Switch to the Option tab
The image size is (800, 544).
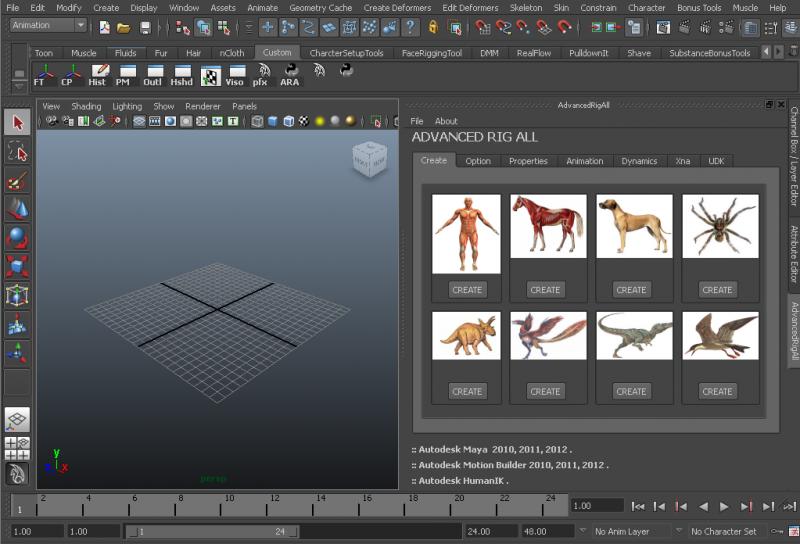point(478,161)
